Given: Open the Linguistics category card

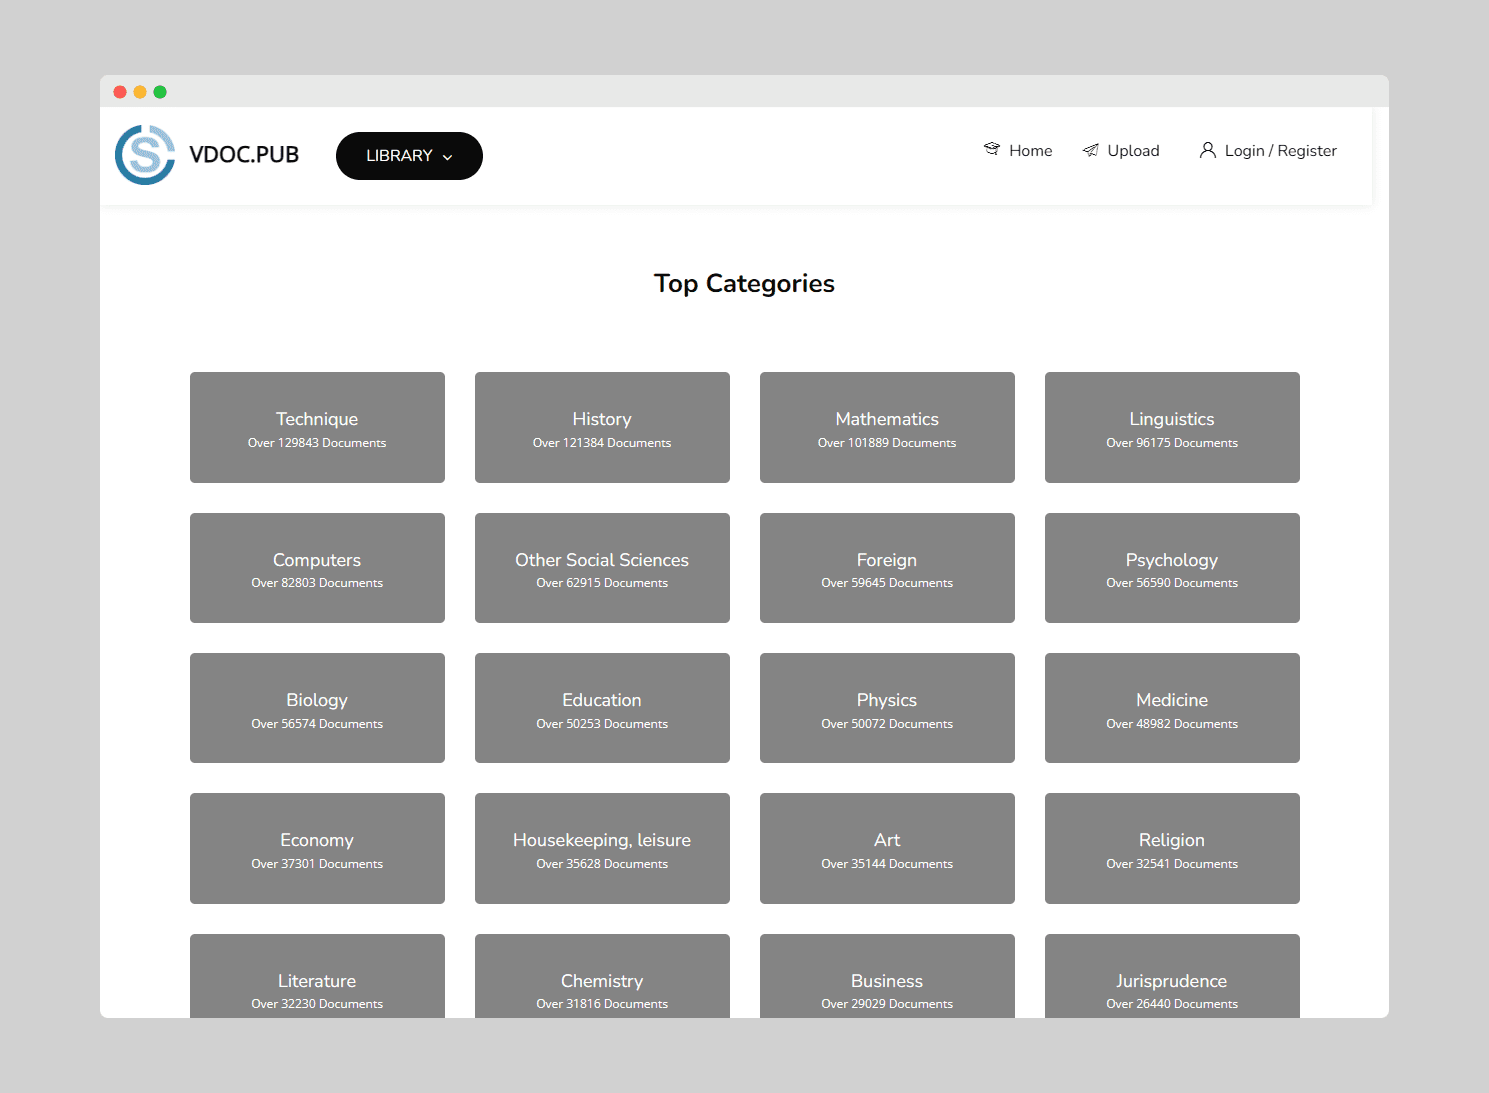Looking at the screenshot, I should 1172,428.
